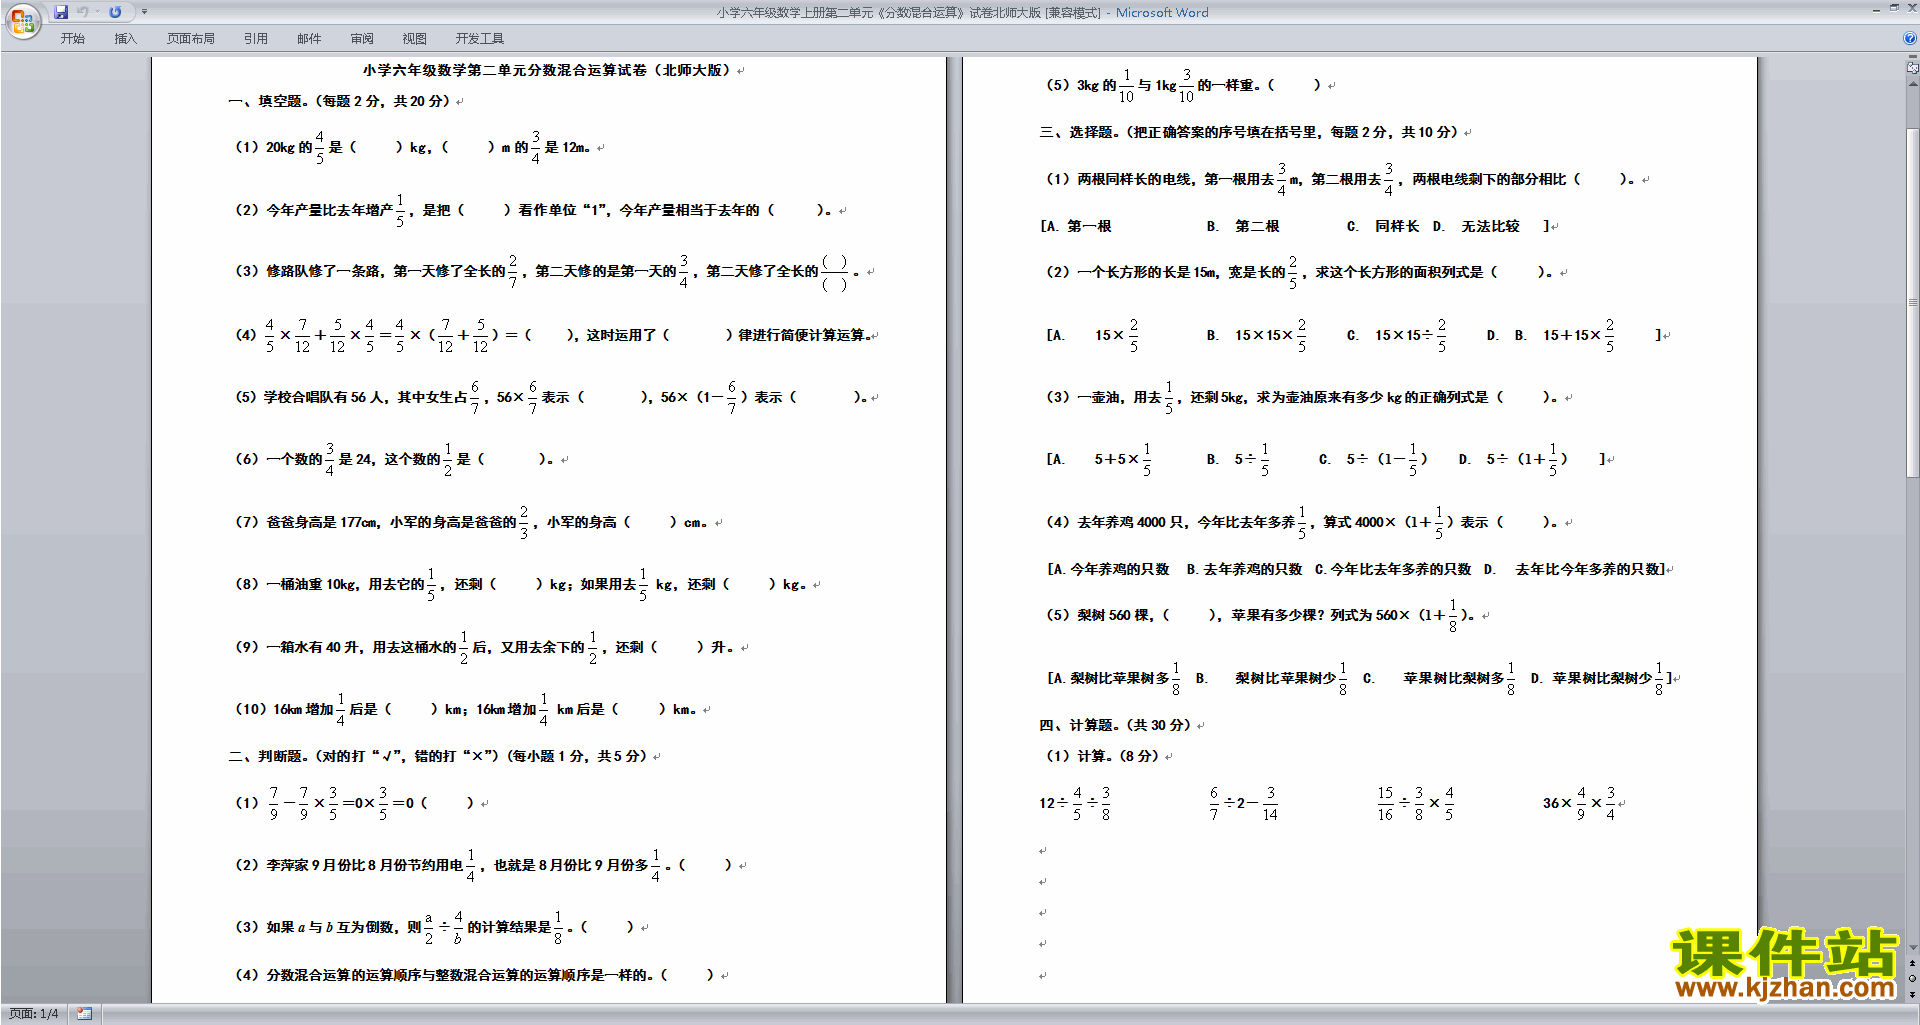Viewport: 1920px width, 1025px height.
Task: Click the Redo circular arrow icon
Action: point(115,12)
